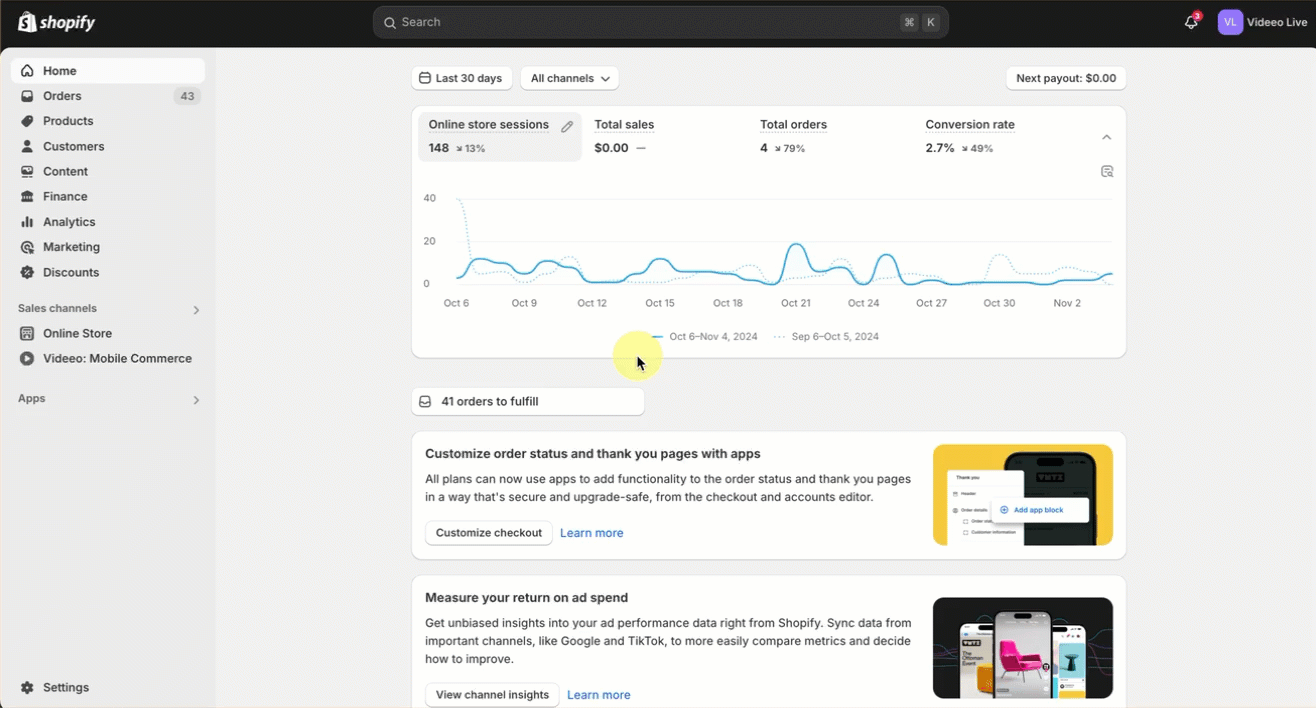The height and width of the screenshot is (708, 1316).
Task: Click the Analytics bar chart icon
Action: (x=27, y=222)
